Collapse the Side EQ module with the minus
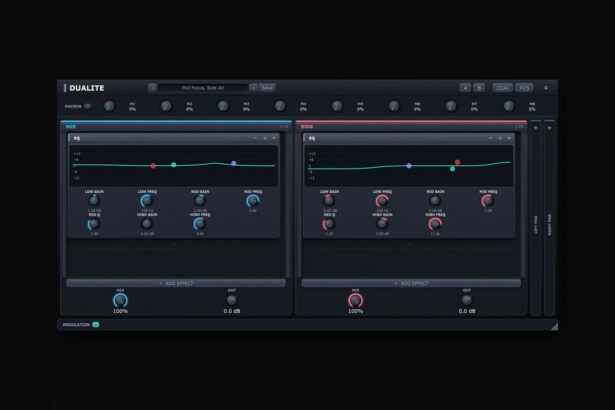This screenshot has height=410, width=615. tap(491, 138)
